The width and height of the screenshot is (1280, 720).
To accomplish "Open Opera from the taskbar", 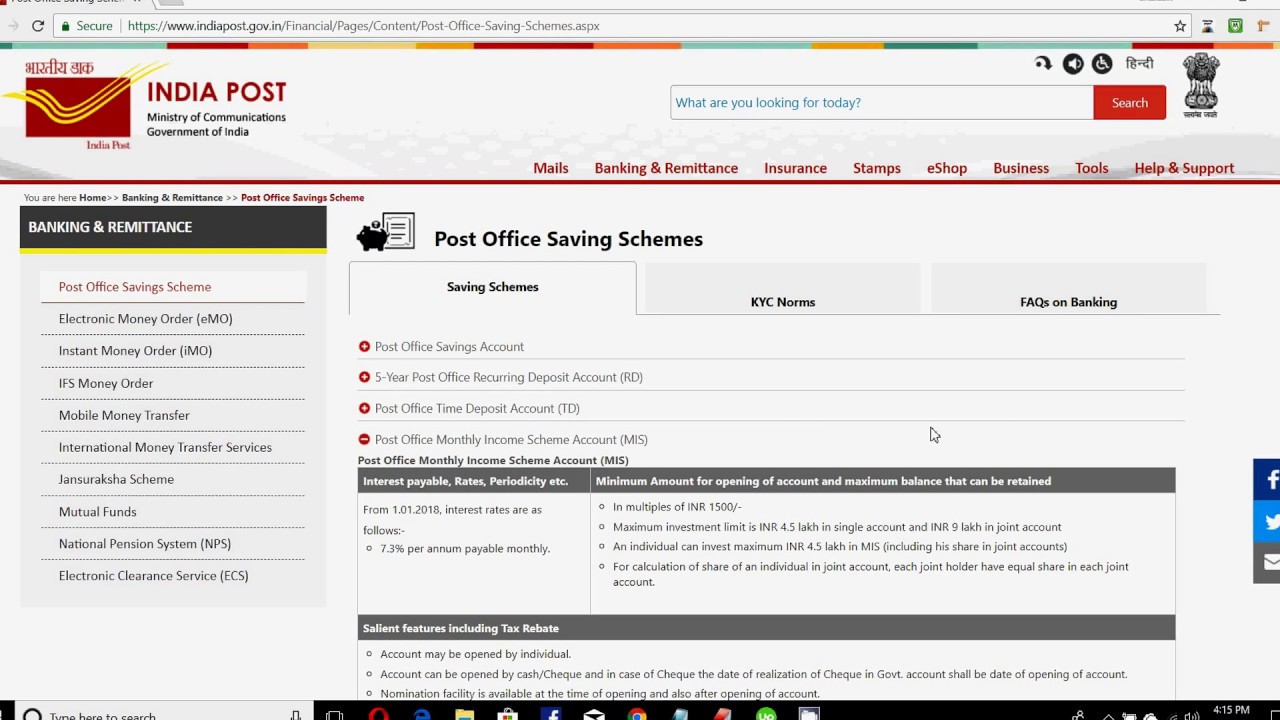I will (x=378, y=715).
